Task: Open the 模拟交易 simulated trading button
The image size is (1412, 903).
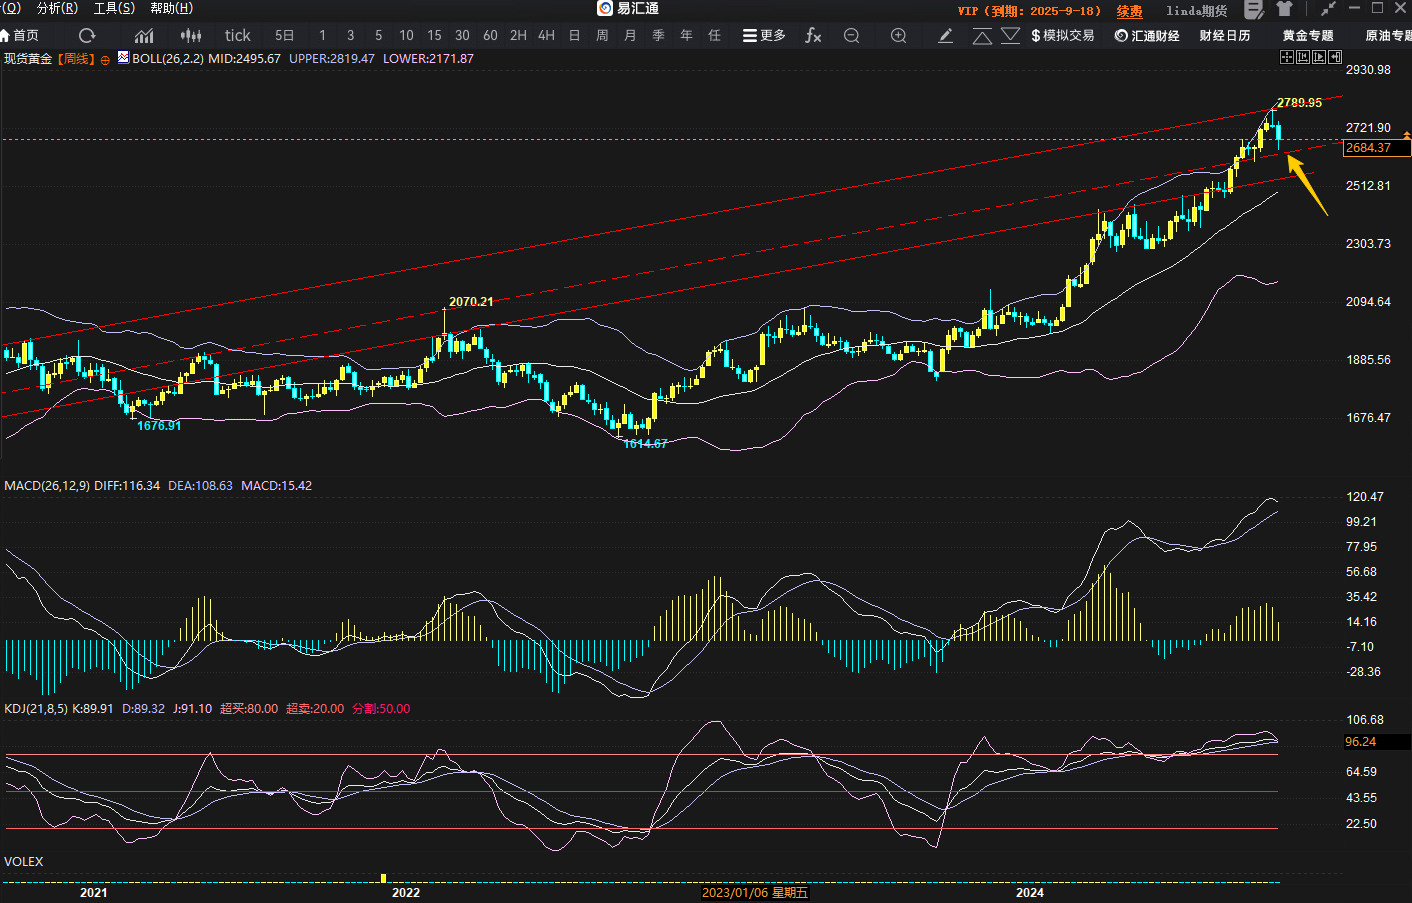Action: pos(1062,35)
